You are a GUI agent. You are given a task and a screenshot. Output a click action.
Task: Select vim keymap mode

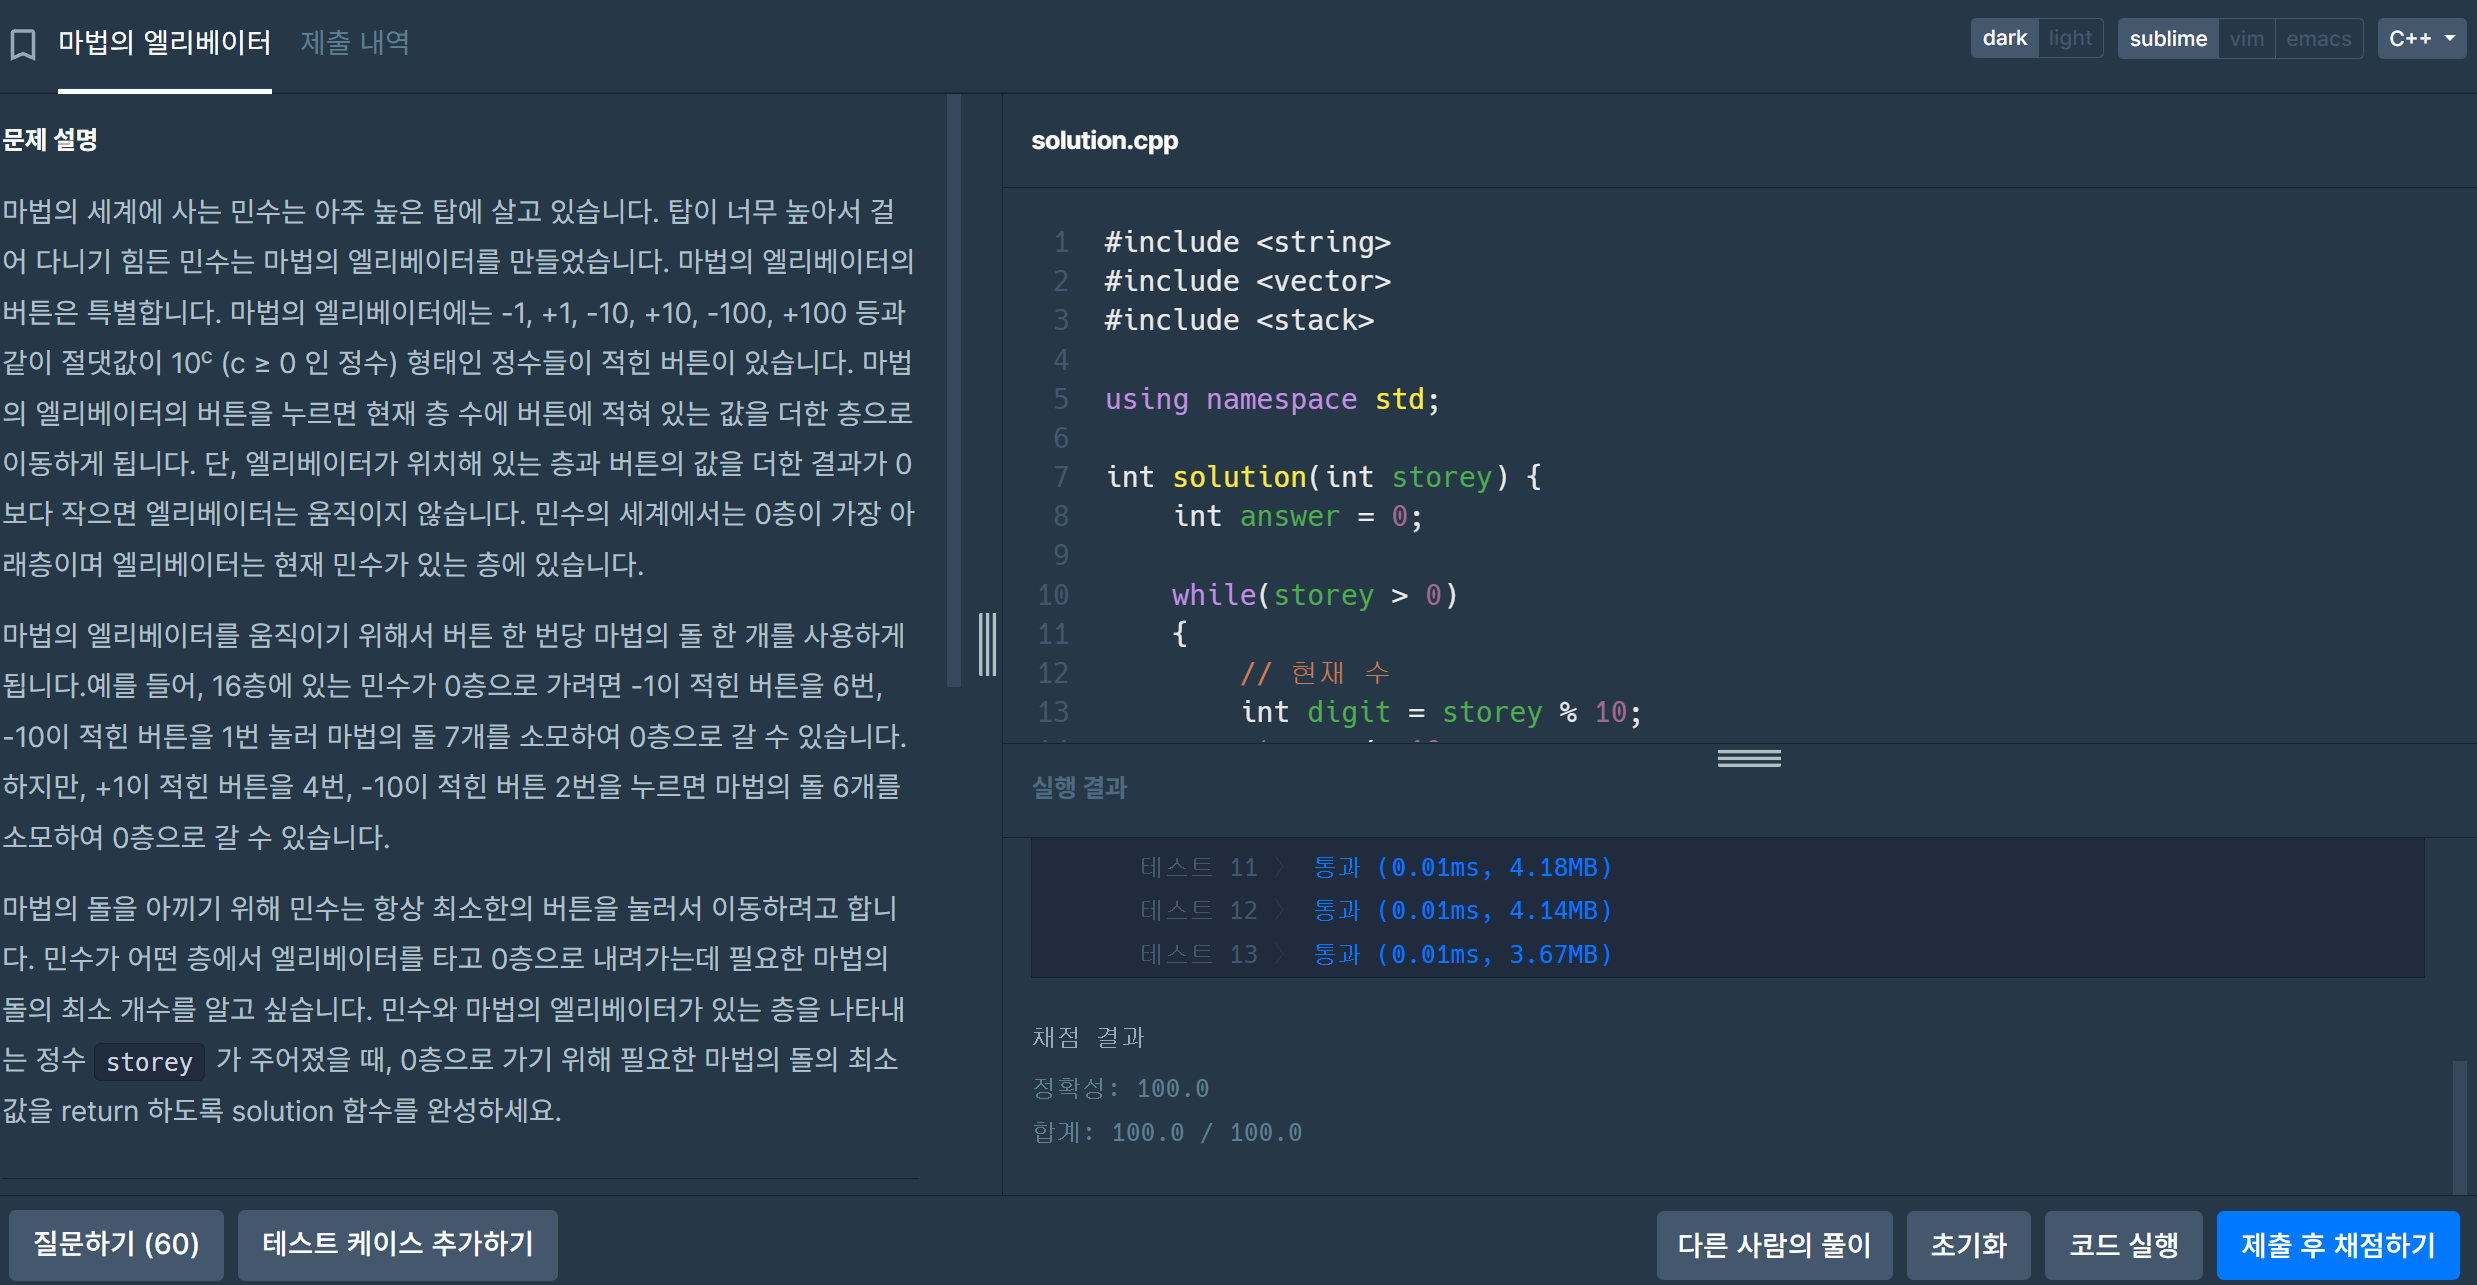(2246, 39)
